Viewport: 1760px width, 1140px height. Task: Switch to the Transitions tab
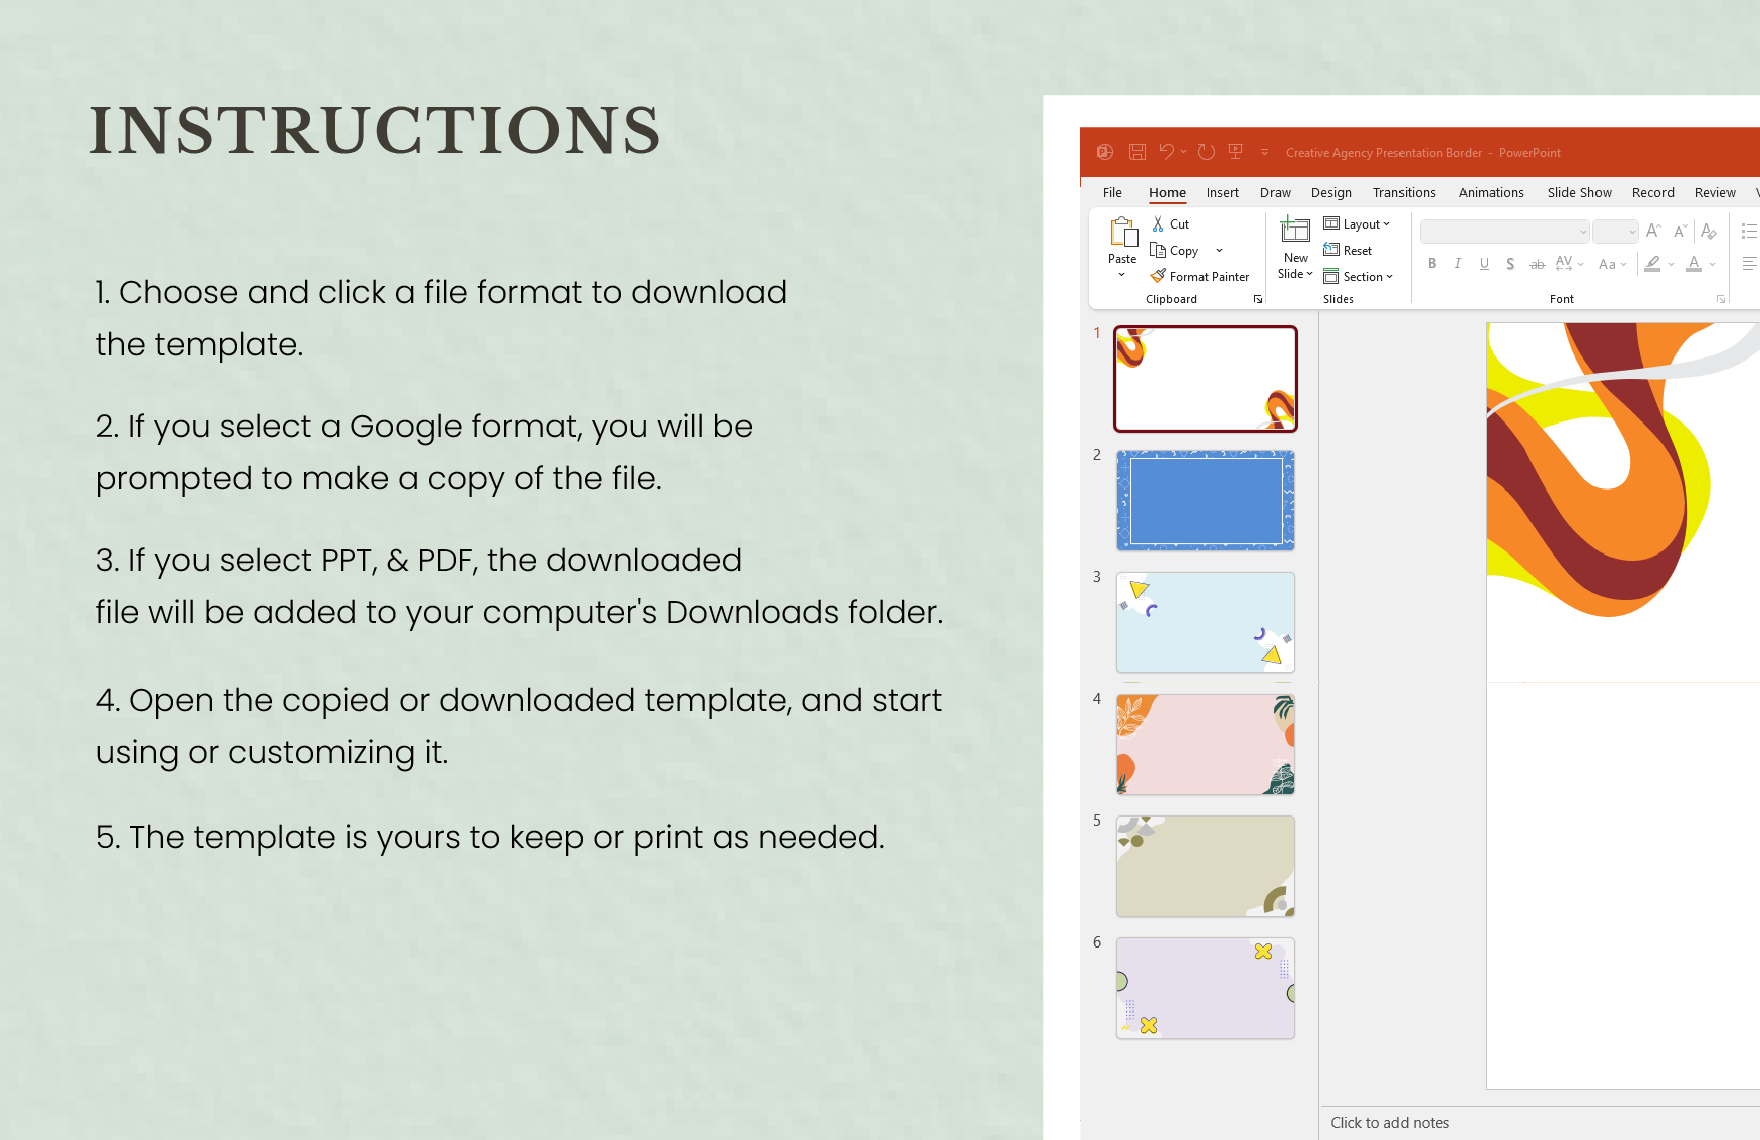click(1403, 193)
